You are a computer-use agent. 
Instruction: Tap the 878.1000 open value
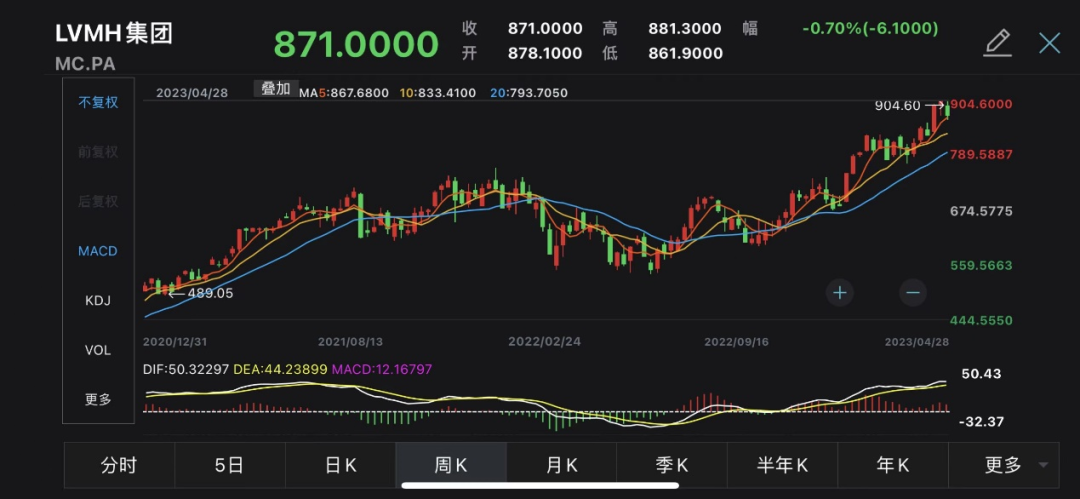click(545, 53)
